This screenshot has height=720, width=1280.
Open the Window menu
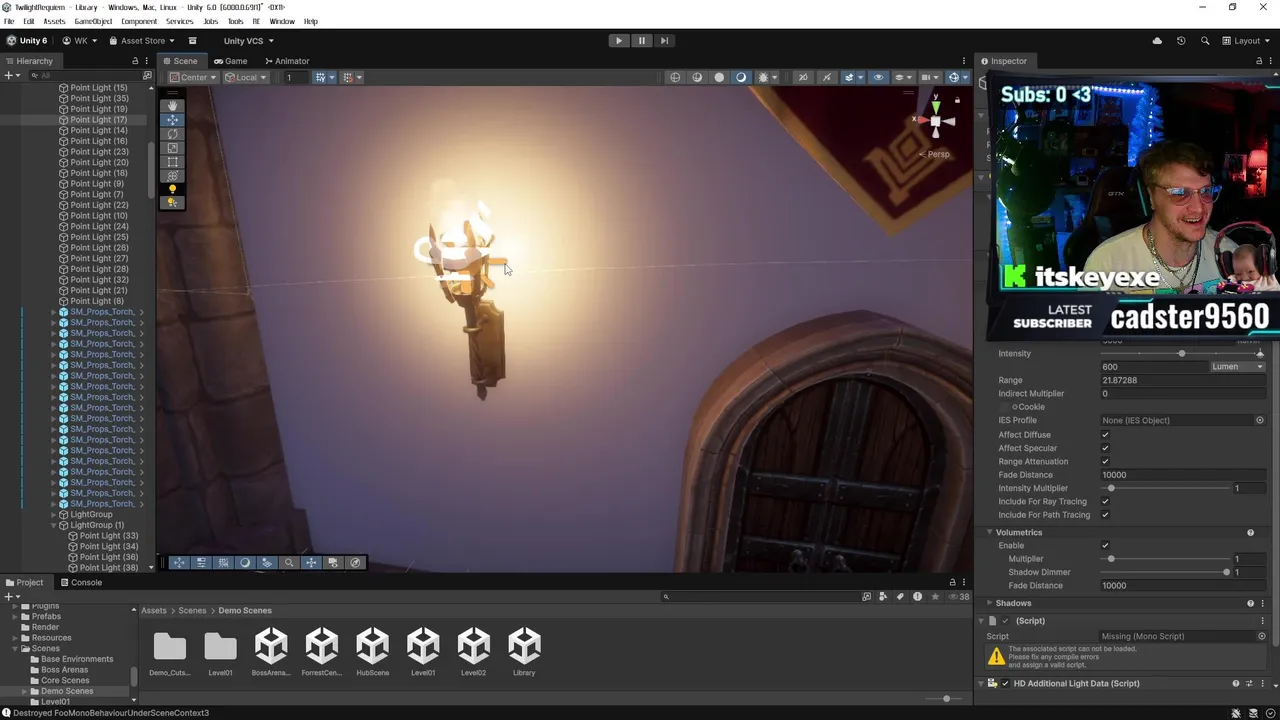pyautogui.click(x=282, y=21)
